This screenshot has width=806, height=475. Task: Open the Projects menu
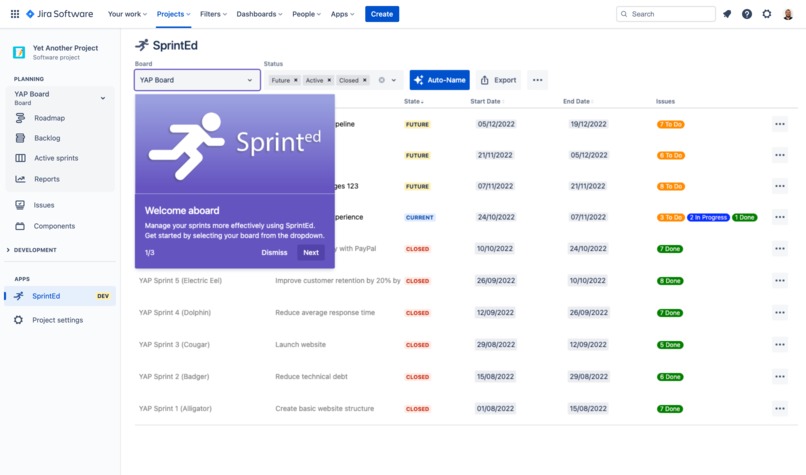pyautogui.click(x=173, y=14)
